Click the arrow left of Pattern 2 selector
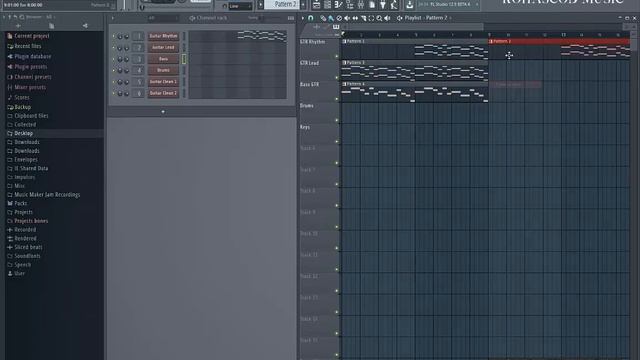Image resolution: width=640 pixels, height=360 pixels. point(260,5)
